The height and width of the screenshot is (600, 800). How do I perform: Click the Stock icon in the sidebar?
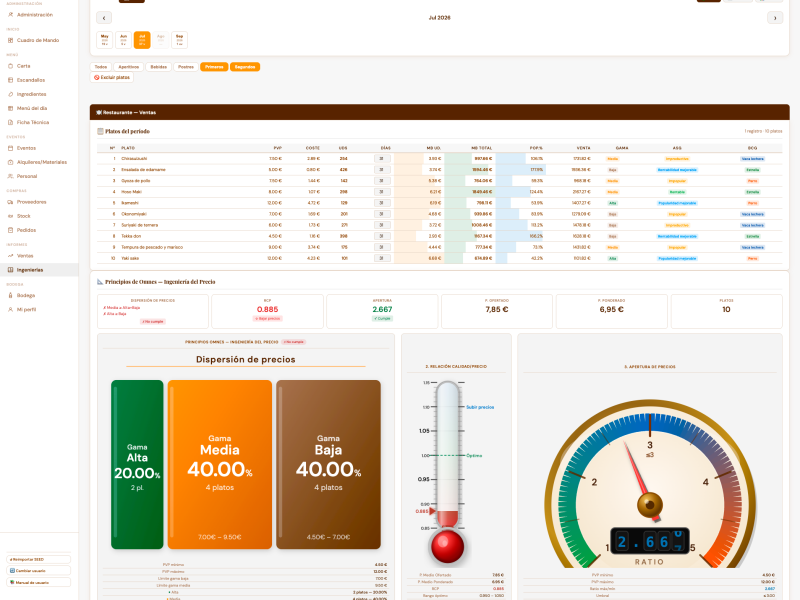10,216
